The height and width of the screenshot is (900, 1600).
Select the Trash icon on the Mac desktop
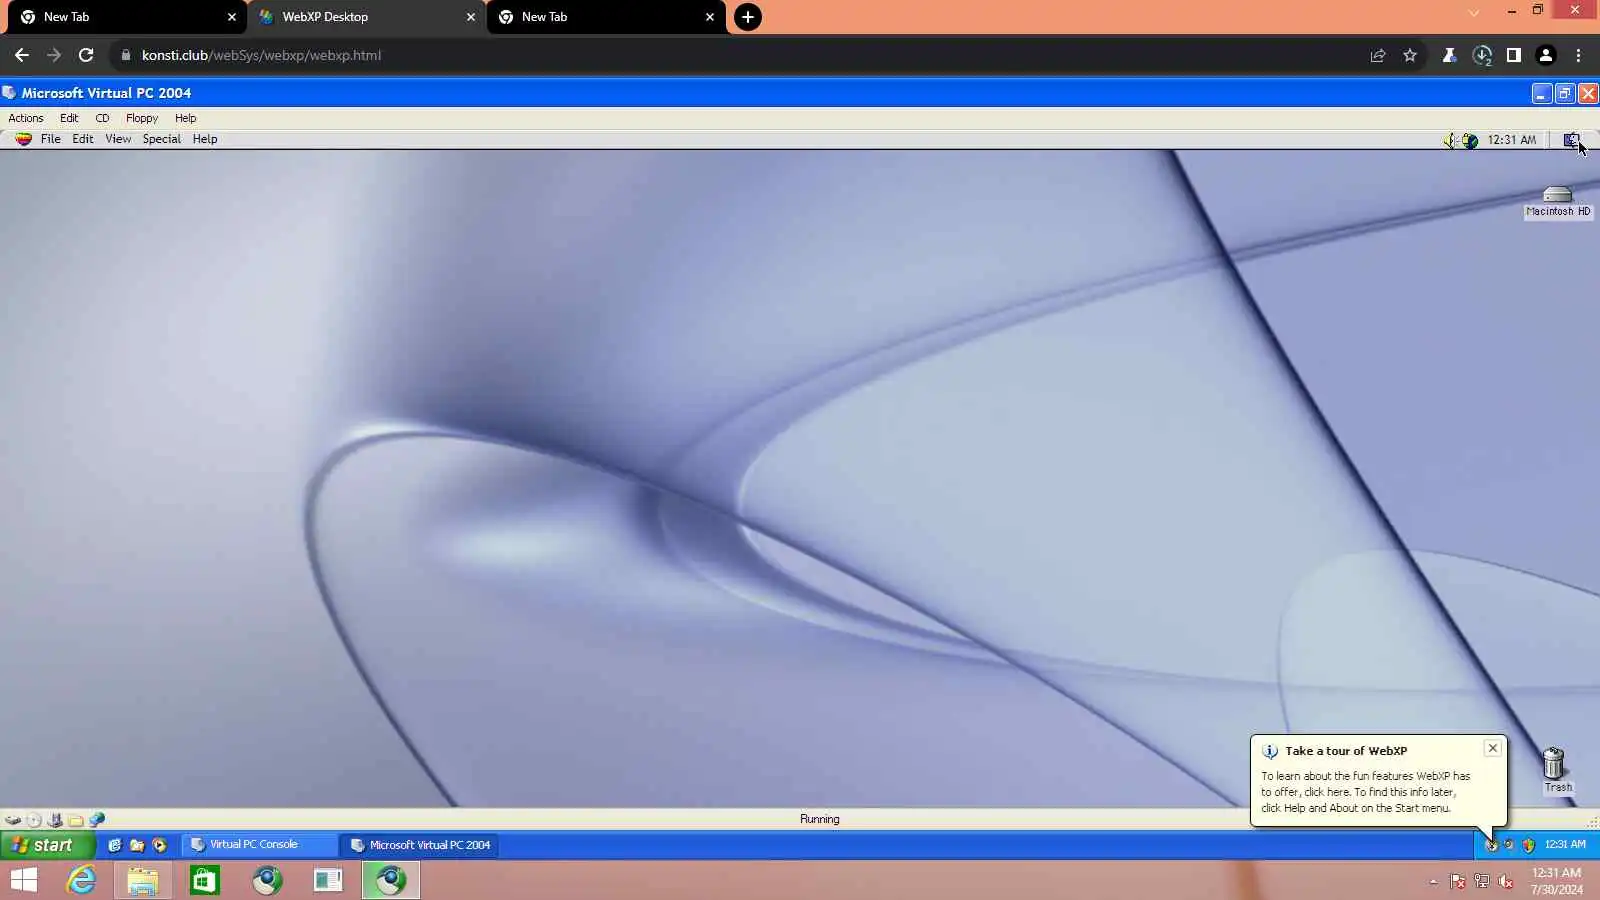pyautogui.click(x=1554, y=770)
